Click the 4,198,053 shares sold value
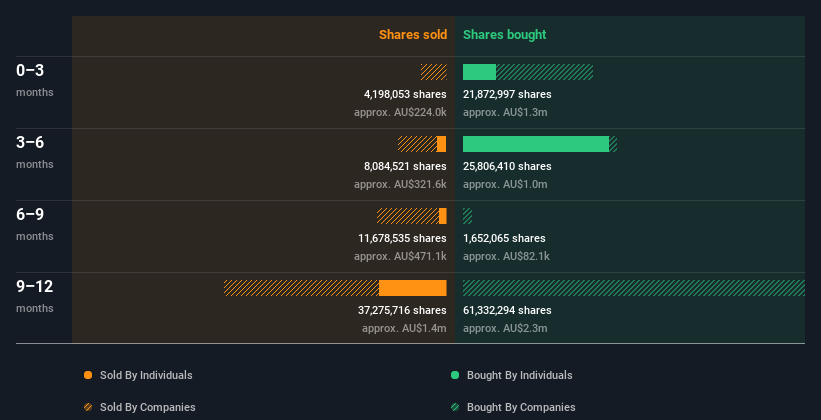 (405, 94)
